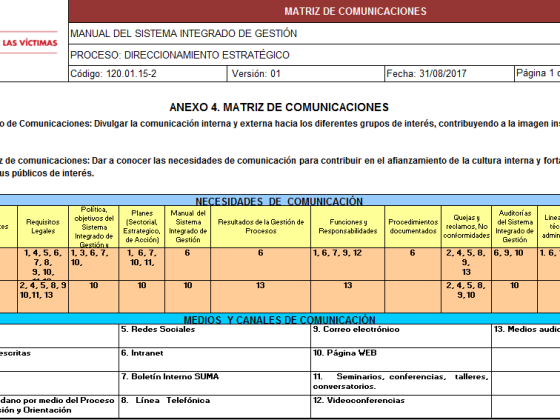Click the '7. Boletín Interno SUMA' entry
Viewport: 560px width, 420px height.
(215, 383)
